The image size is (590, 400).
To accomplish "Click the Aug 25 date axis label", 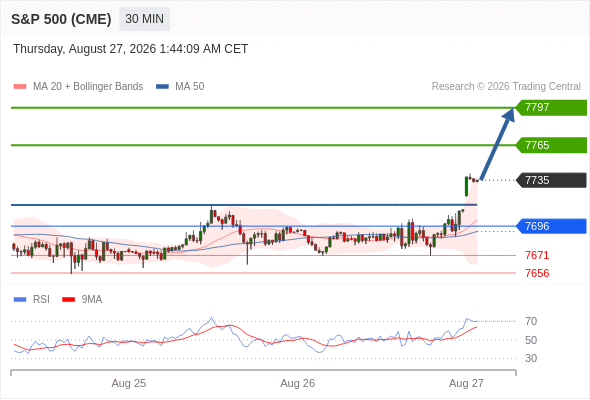I will click(129, 383).
